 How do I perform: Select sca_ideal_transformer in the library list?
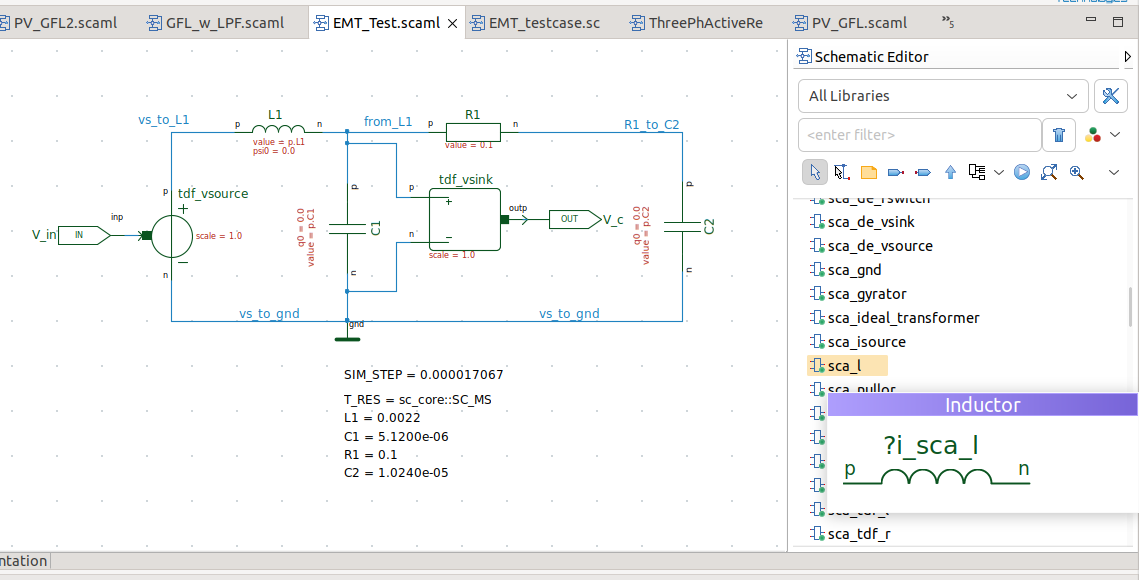tap(894, 318)
